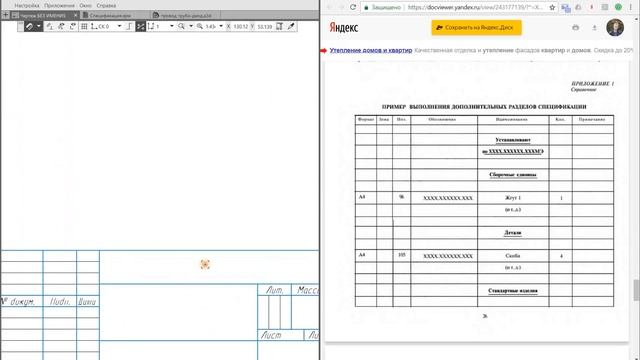This screenshot has width=640, height=360.
Task: Go back in the Chrome browser
Action: pos(329,7)
